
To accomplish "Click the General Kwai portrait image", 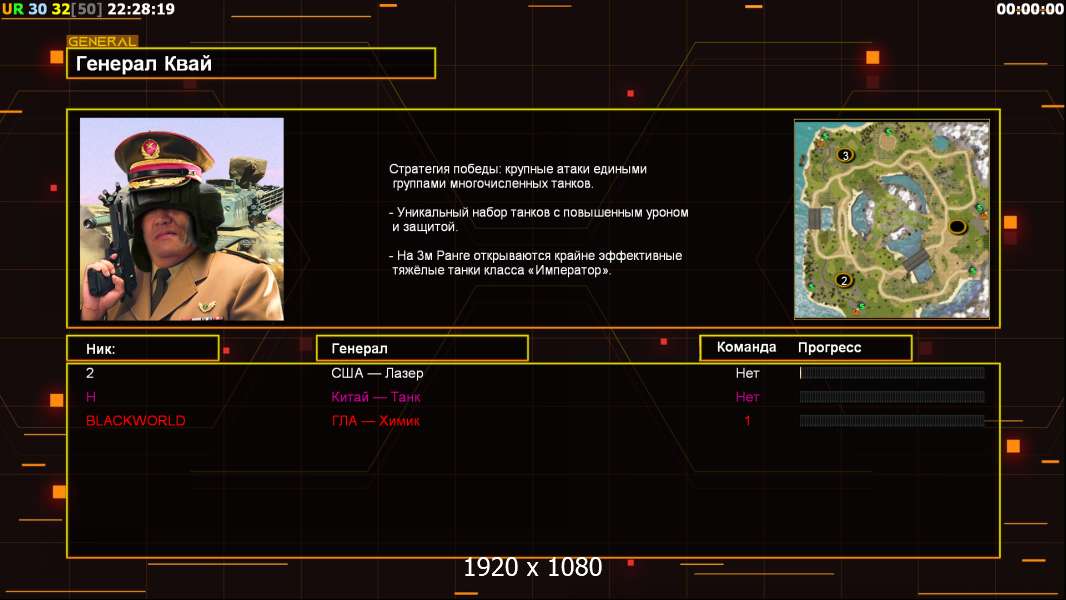I will pos(181,219).
